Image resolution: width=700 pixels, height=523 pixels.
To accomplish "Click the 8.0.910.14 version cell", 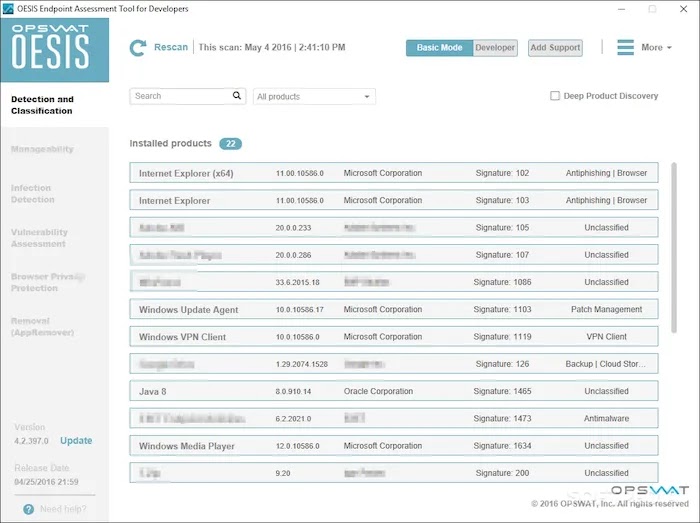I will [293, 392].
